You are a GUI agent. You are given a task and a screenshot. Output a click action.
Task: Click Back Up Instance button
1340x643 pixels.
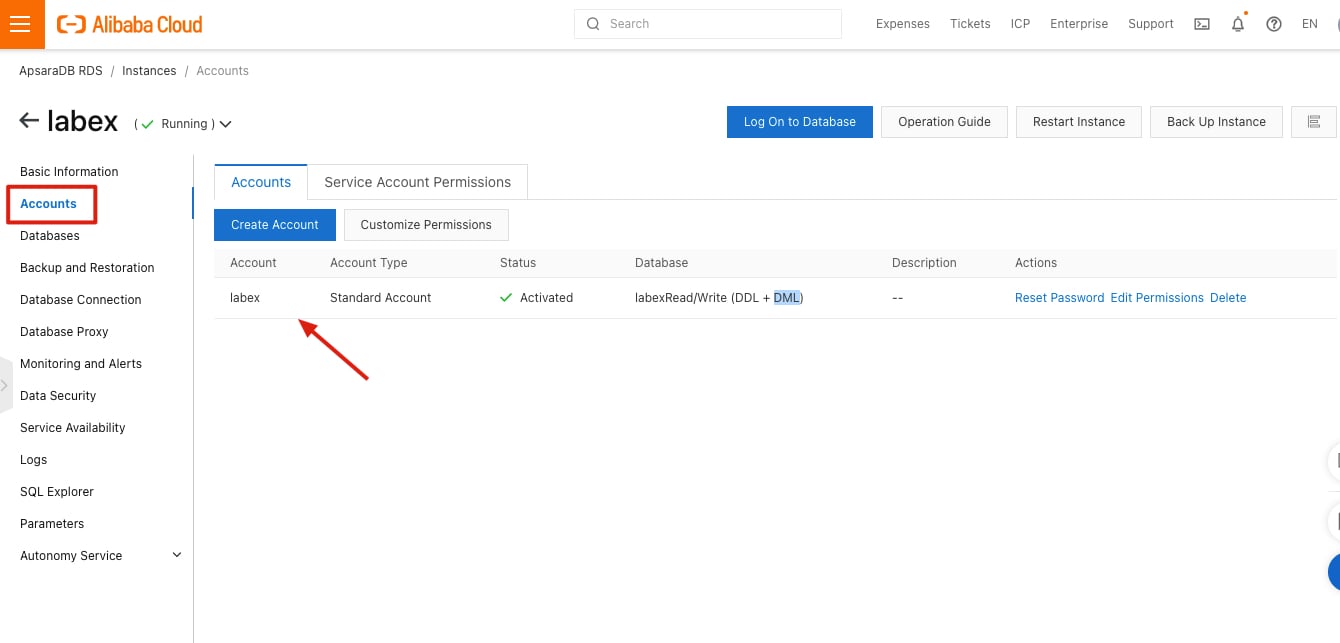[x=1216, y=122]
